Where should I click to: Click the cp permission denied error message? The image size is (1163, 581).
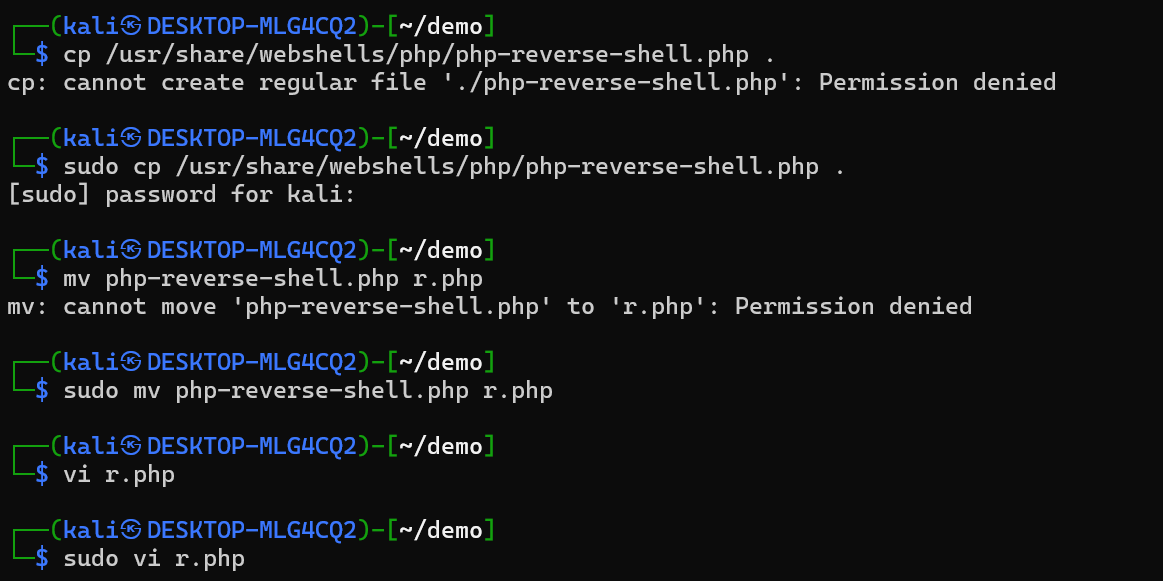point(531,82)
